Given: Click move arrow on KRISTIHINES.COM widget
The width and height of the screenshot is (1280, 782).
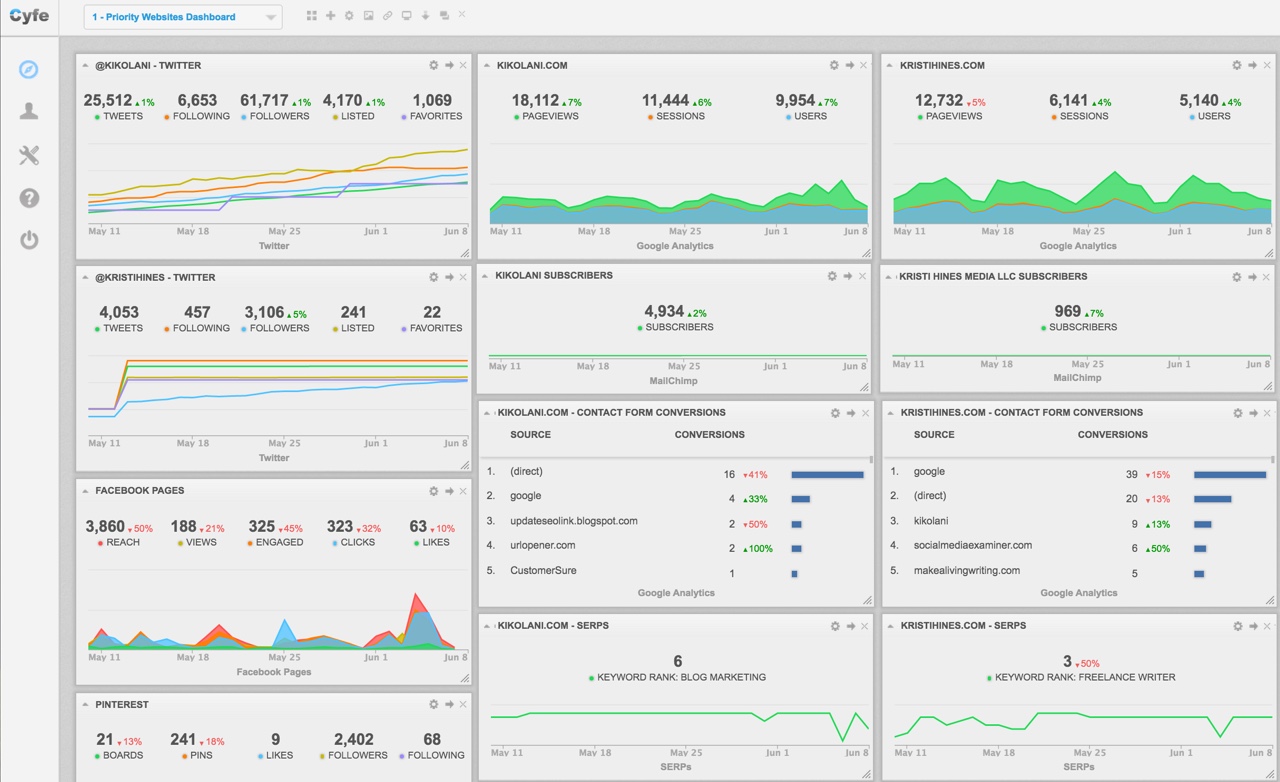Looking at the screenshot, I should tap(1253, 65).
